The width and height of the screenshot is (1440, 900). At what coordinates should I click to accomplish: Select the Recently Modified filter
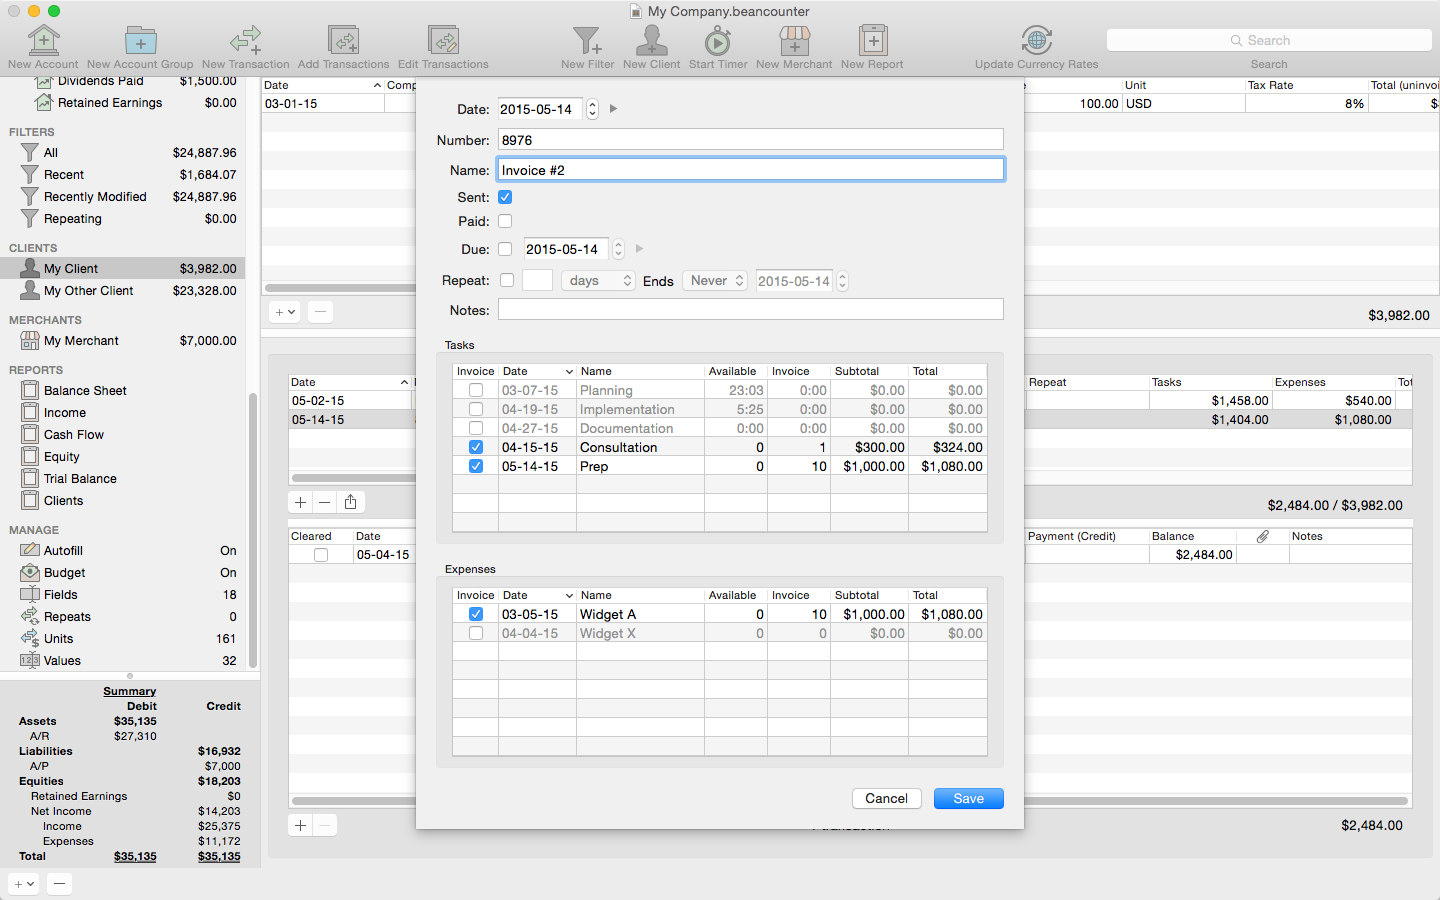[123, 197]
